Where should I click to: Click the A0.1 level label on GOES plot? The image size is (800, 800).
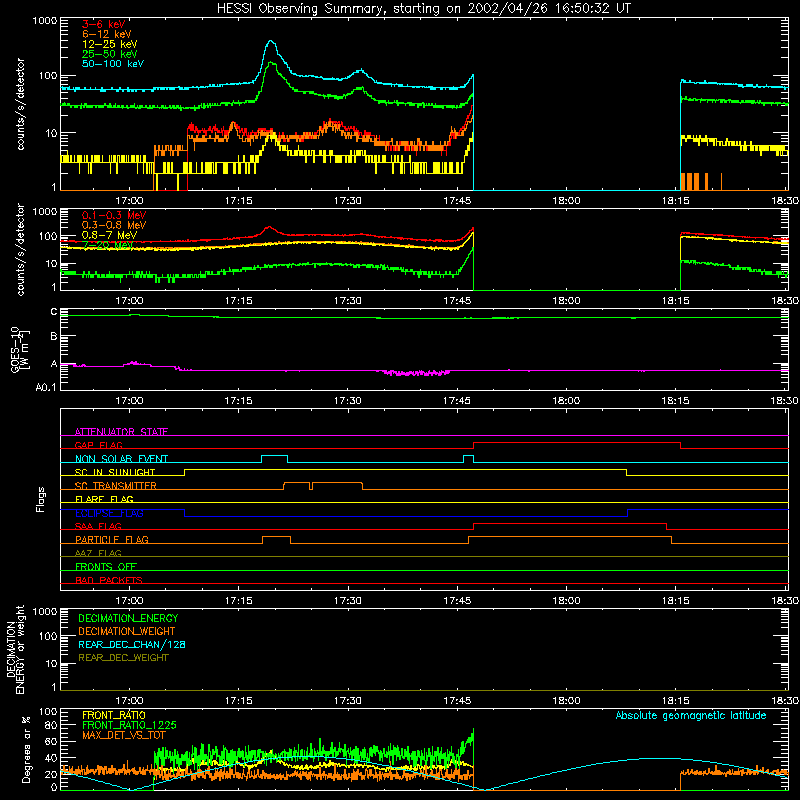pos(46,388)
